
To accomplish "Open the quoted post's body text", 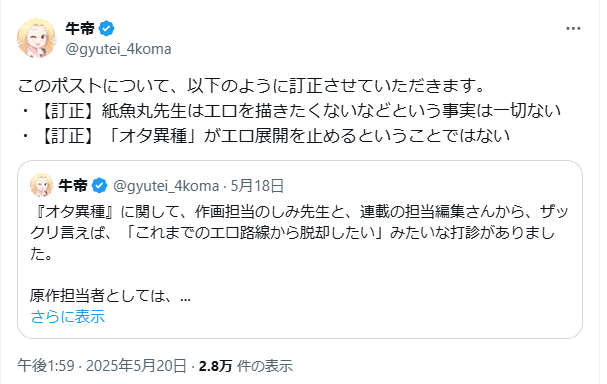I will point(299,233).
